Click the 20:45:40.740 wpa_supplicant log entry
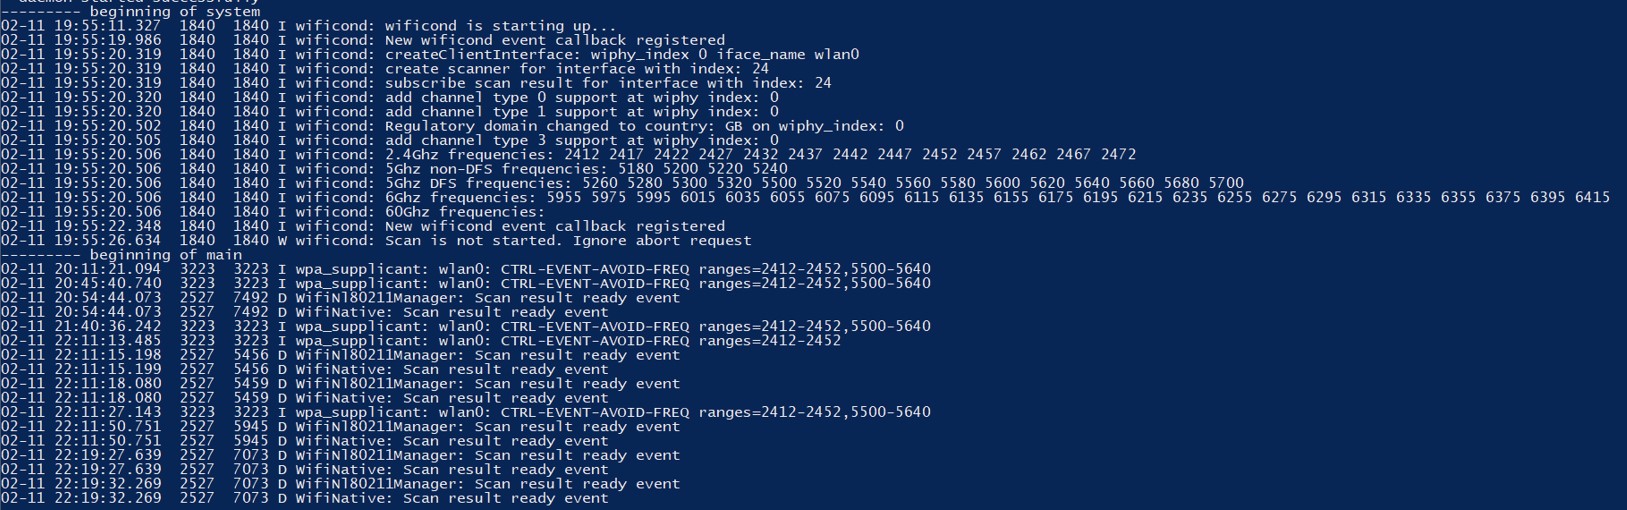This screenshot has height=510, width=1627. [466, 283]
